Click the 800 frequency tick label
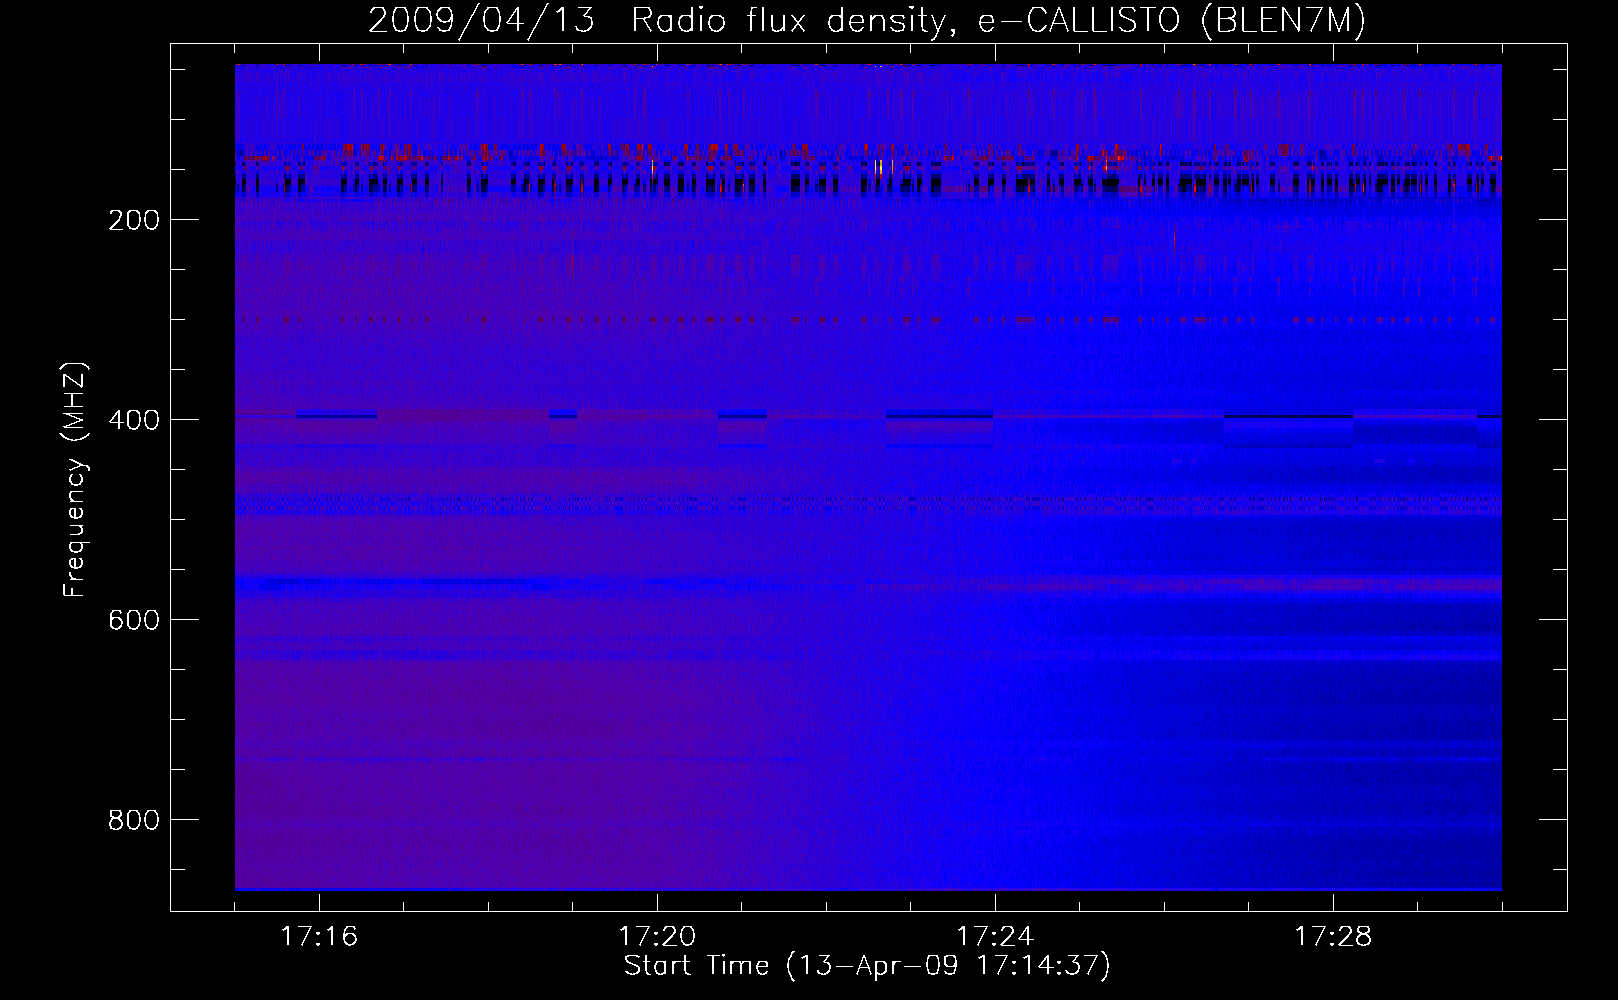The width and height of the screenshot is (1618, 1000). [133, 820]
